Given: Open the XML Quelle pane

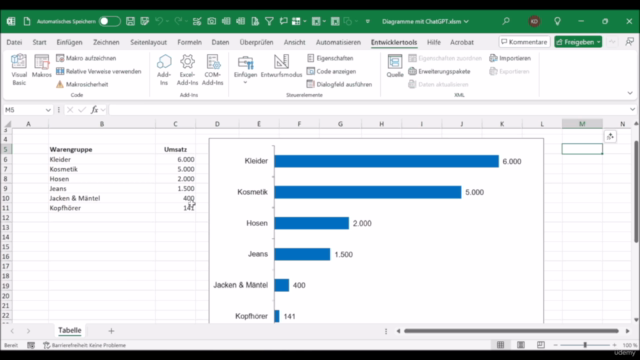Looking at the screenshot, I should coord(395,66).
